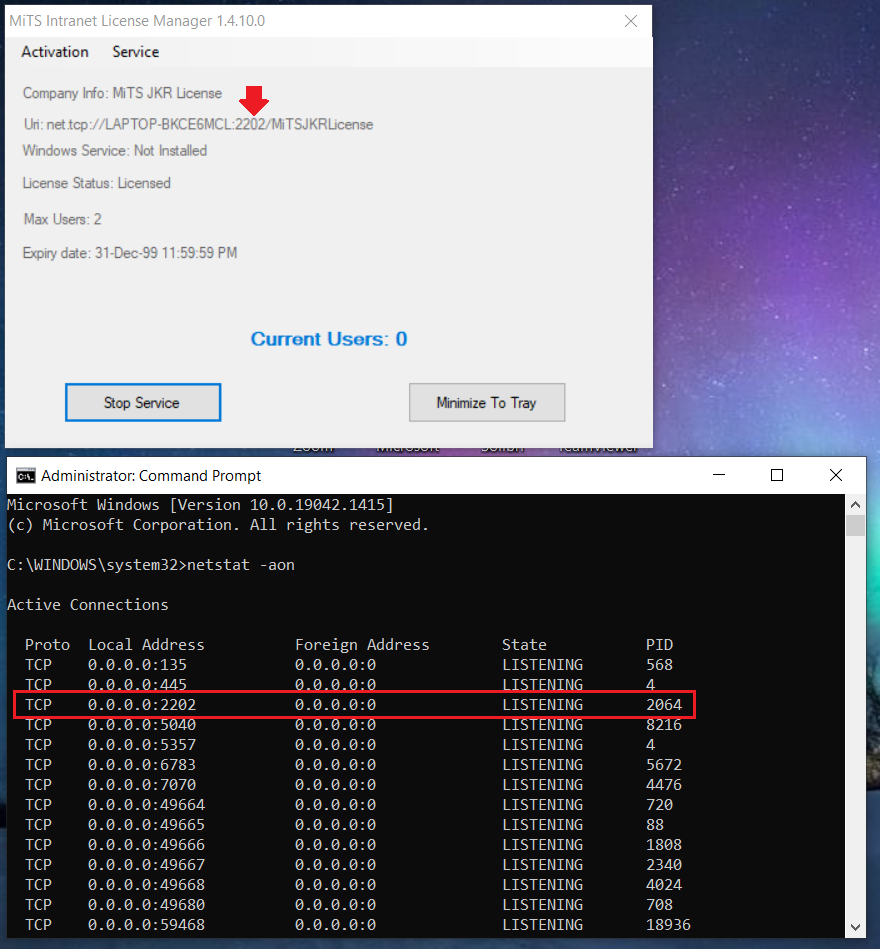Click local address 0.0.0.0:49667

pyautogui.click(x=147, y=865)
